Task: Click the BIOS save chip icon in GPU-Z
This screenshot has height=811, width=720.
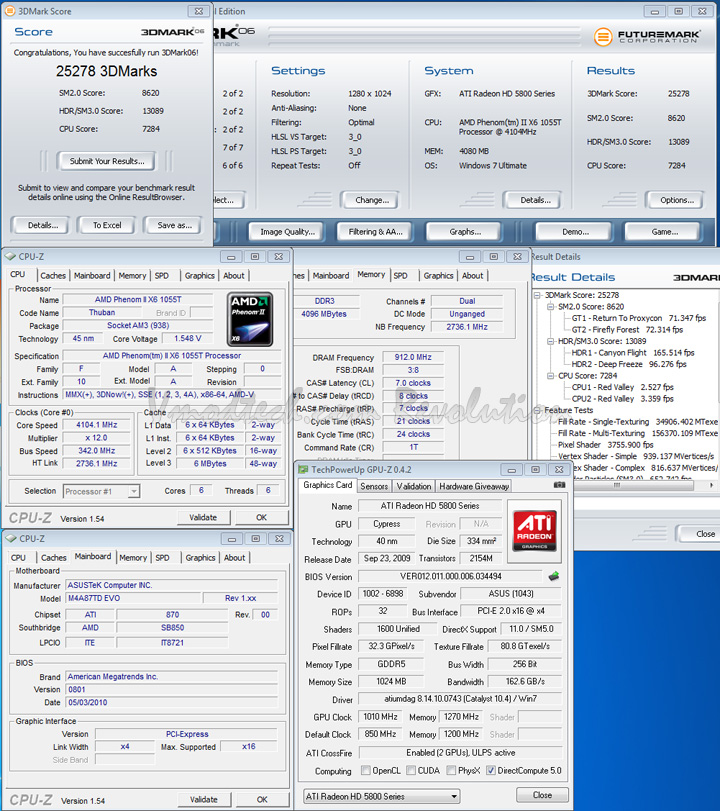Action: coord(553,576)
